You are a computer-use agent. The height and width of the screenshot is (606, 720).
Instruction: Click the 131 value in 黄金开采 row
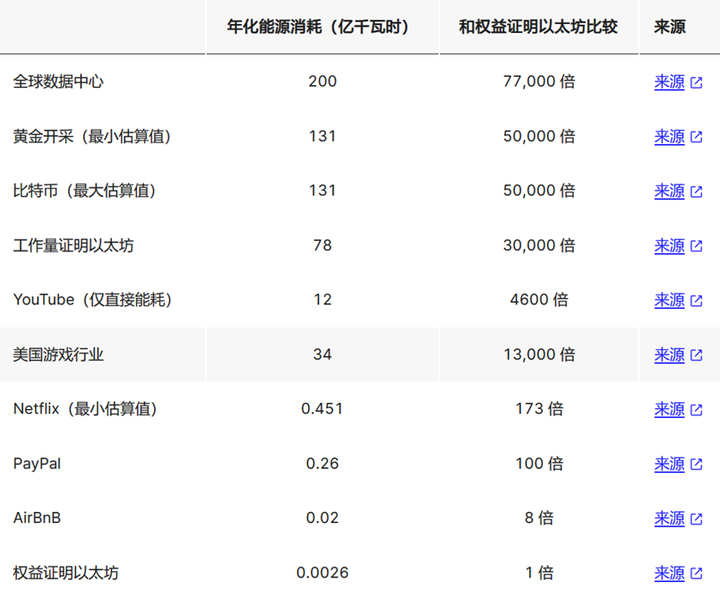pyautogui.click(x=322, y=136)
